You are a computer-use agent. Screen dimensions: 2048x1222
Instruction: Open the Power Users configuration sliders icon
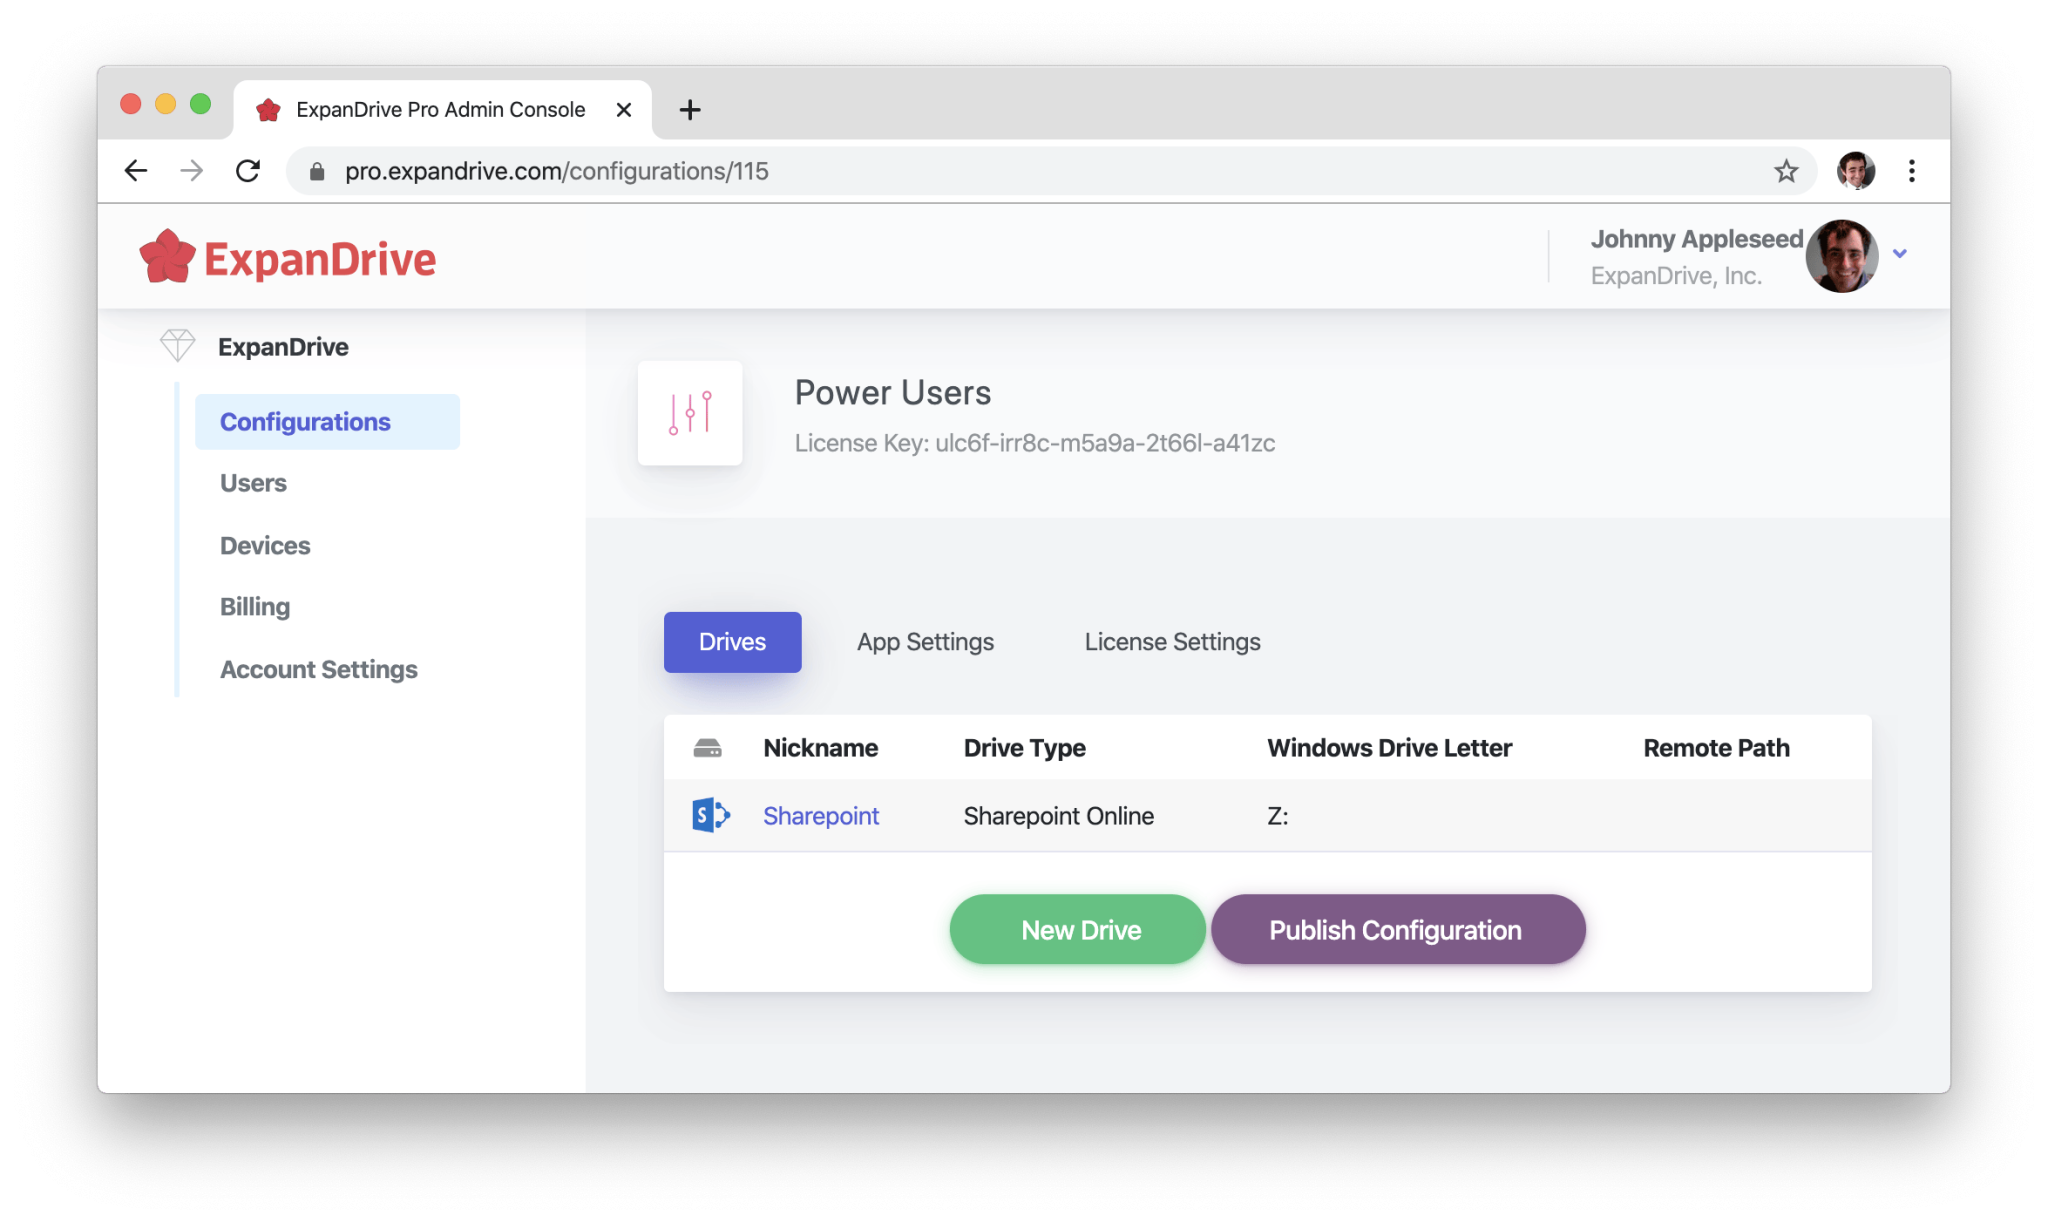[690, 413]
